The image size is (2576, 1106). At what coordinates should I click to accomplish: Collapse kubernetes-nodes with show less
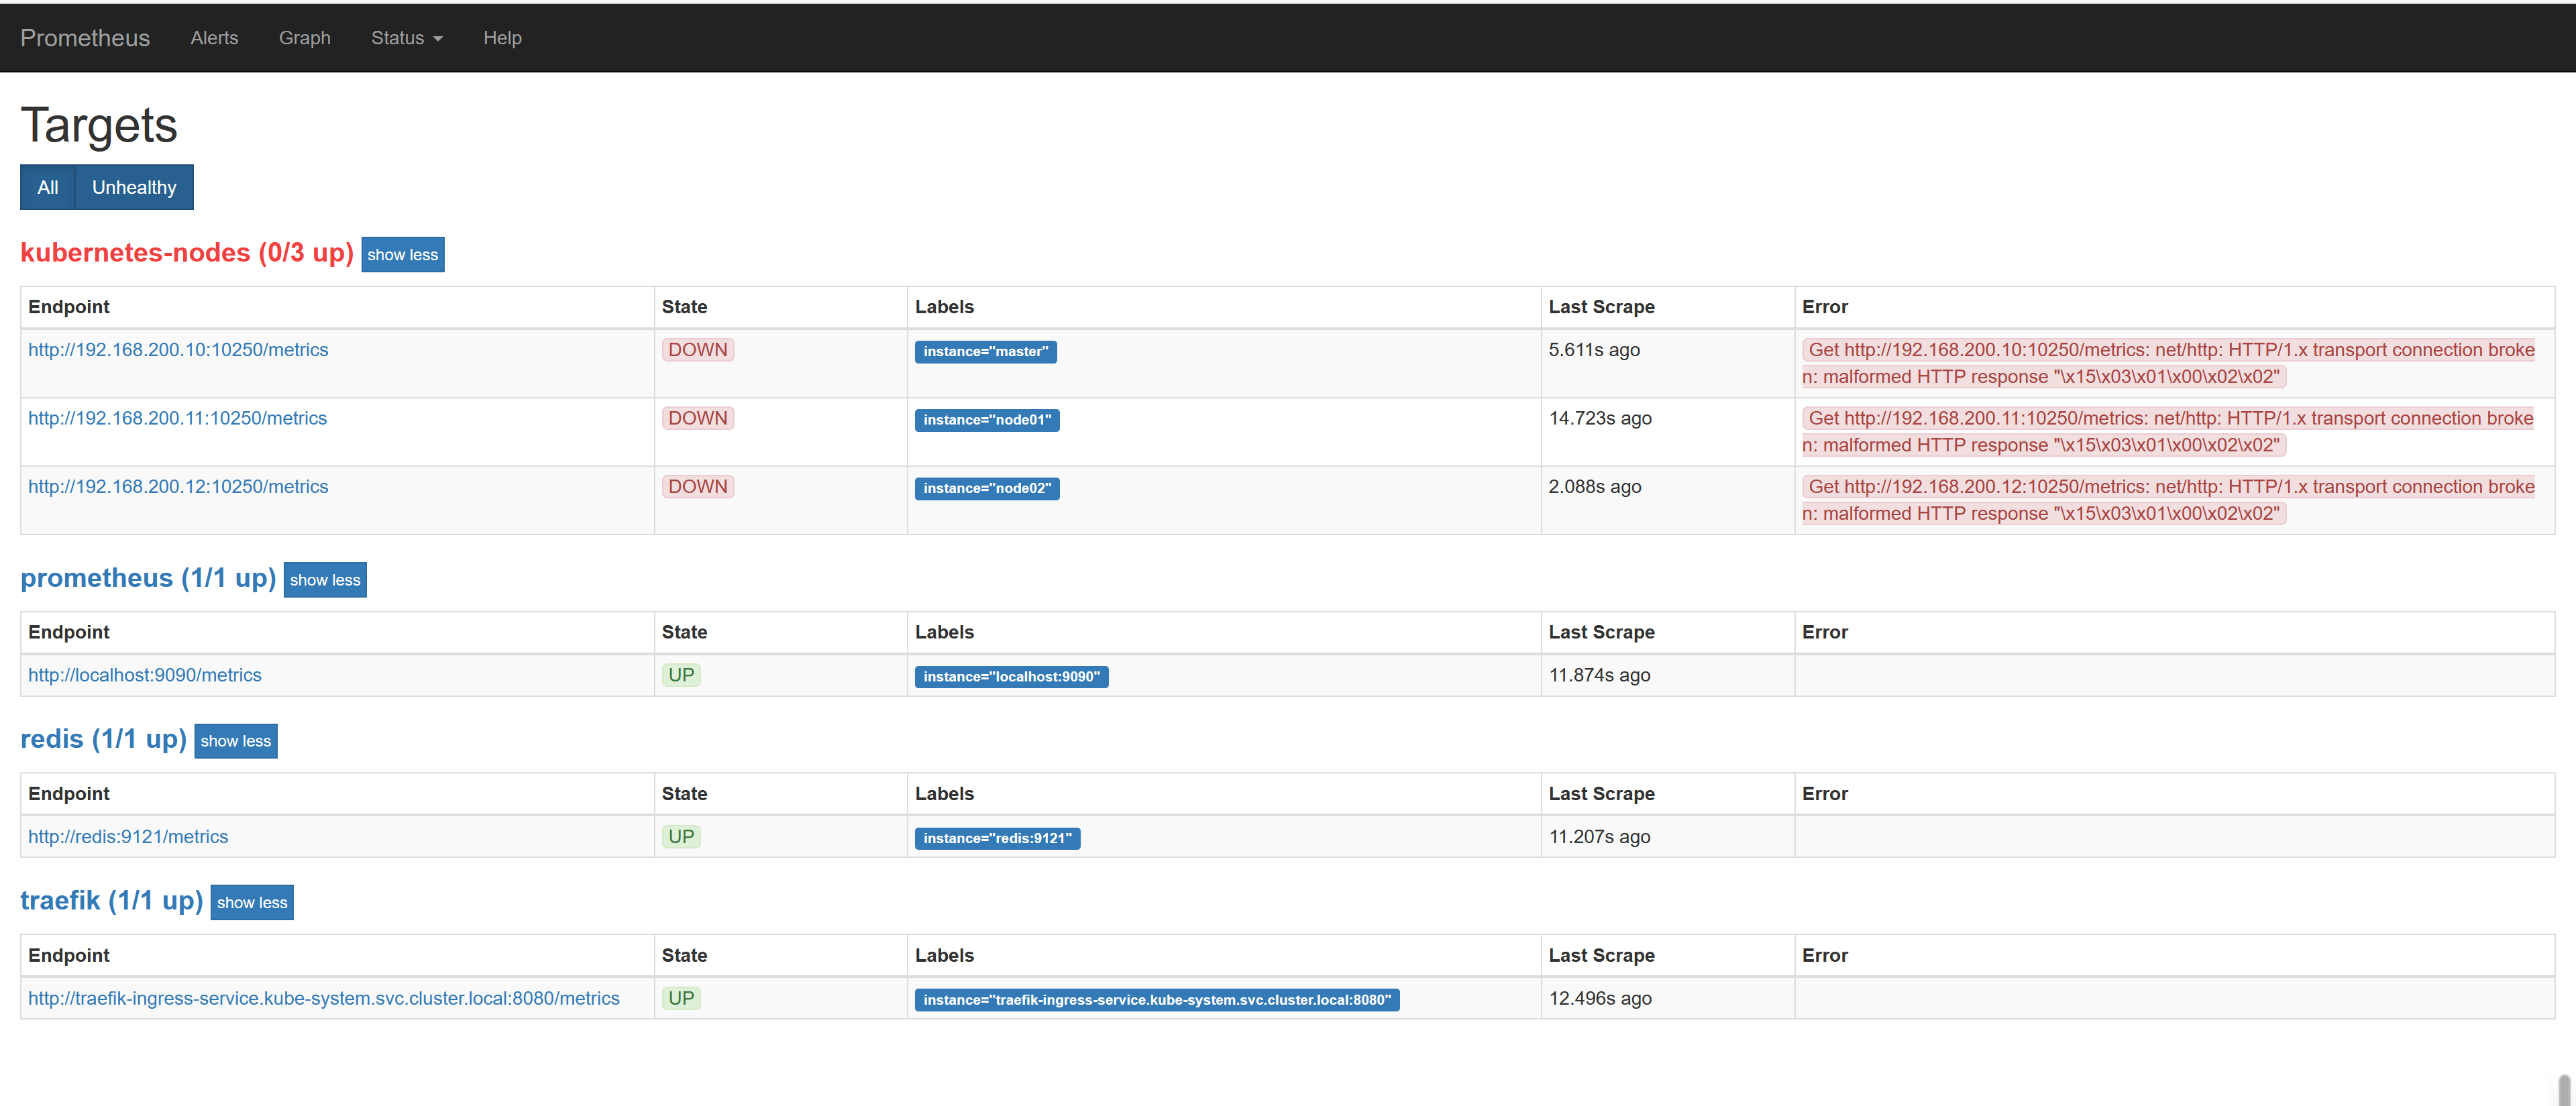click(x=402, y=255)
